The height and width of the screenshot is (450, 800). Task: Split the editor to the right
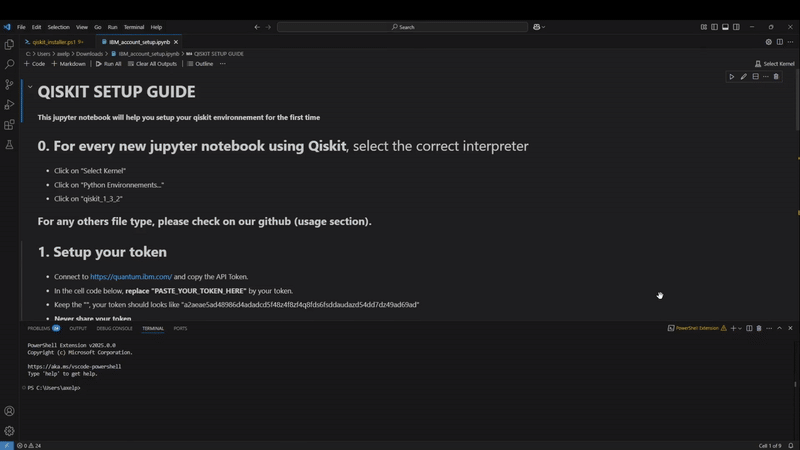[780, 42]
